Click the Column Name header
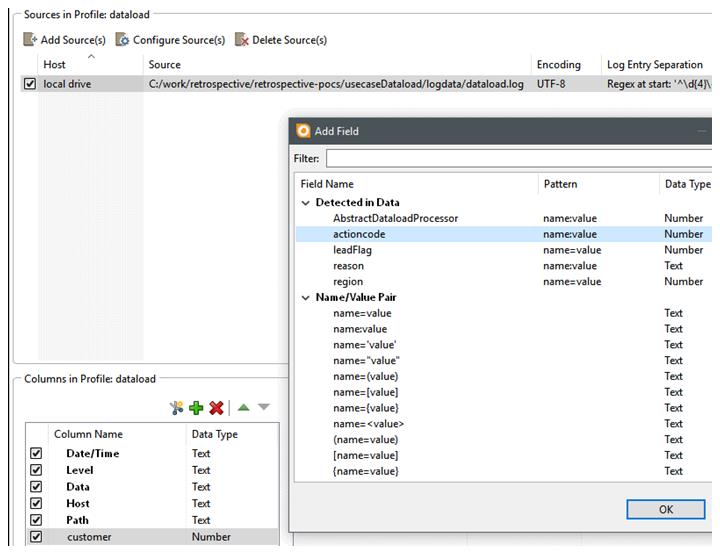 (88, 434)
